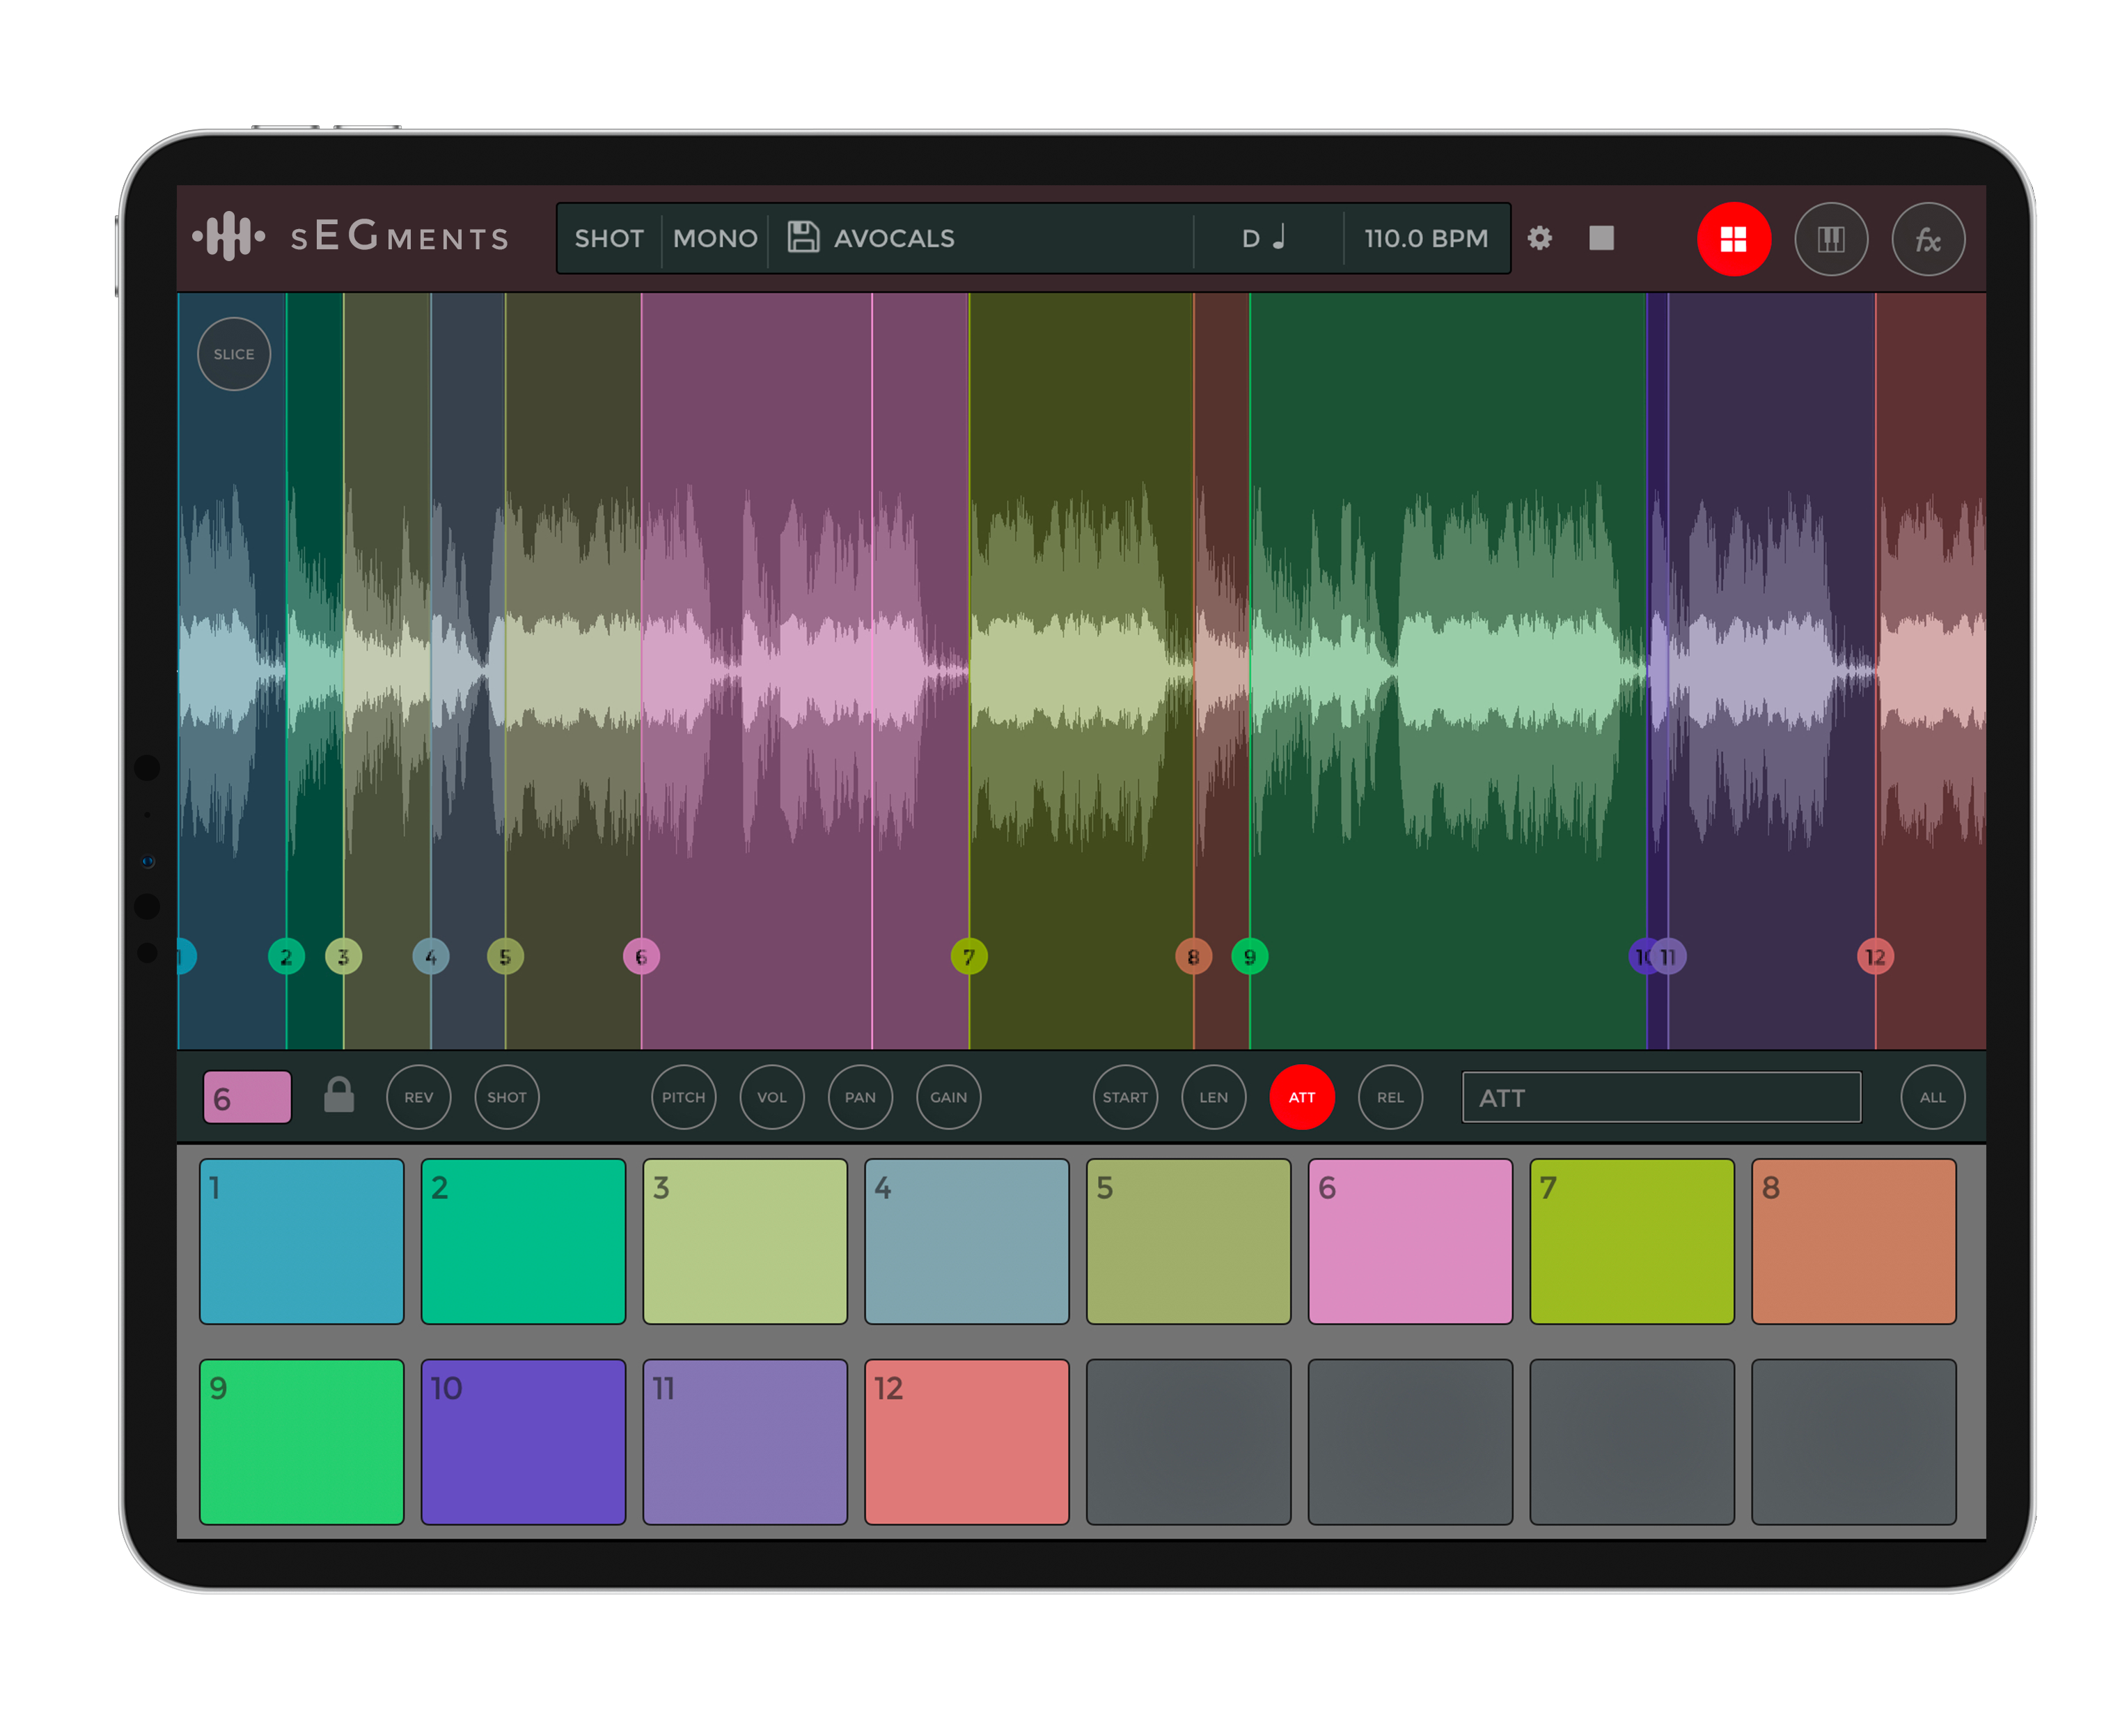Open settings gear
The image size is (2120, 1736).
[1539, 238]
